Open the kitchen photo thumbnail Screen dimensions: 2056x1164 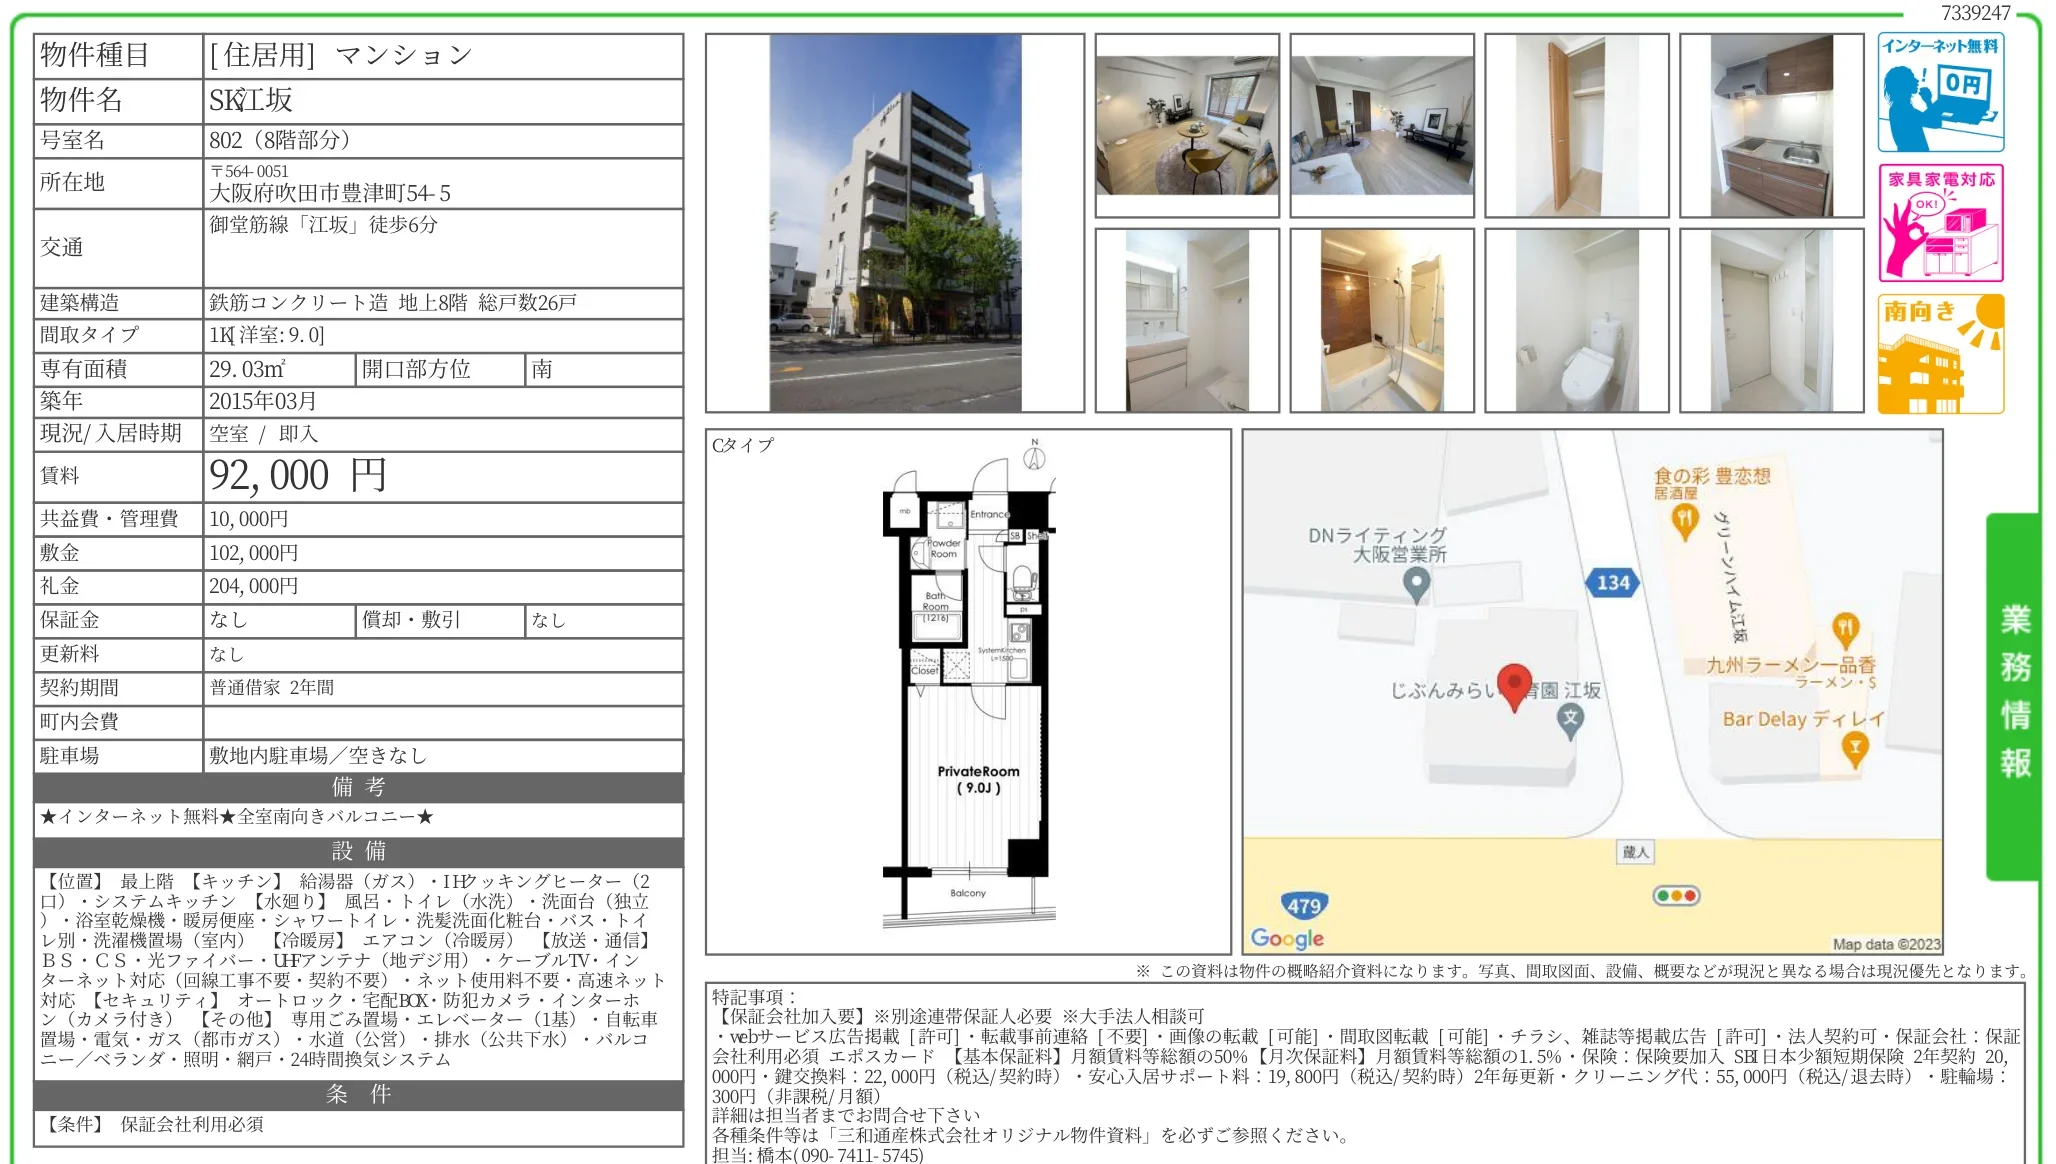pos(1771,125)
